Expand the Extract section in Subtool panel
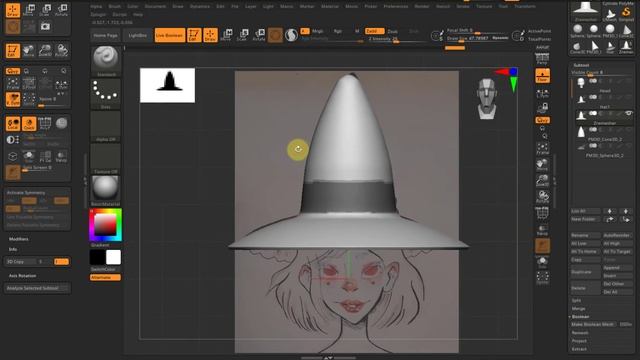Image resolution: width=640 pixels, height=360 pixels. point(579,349)
